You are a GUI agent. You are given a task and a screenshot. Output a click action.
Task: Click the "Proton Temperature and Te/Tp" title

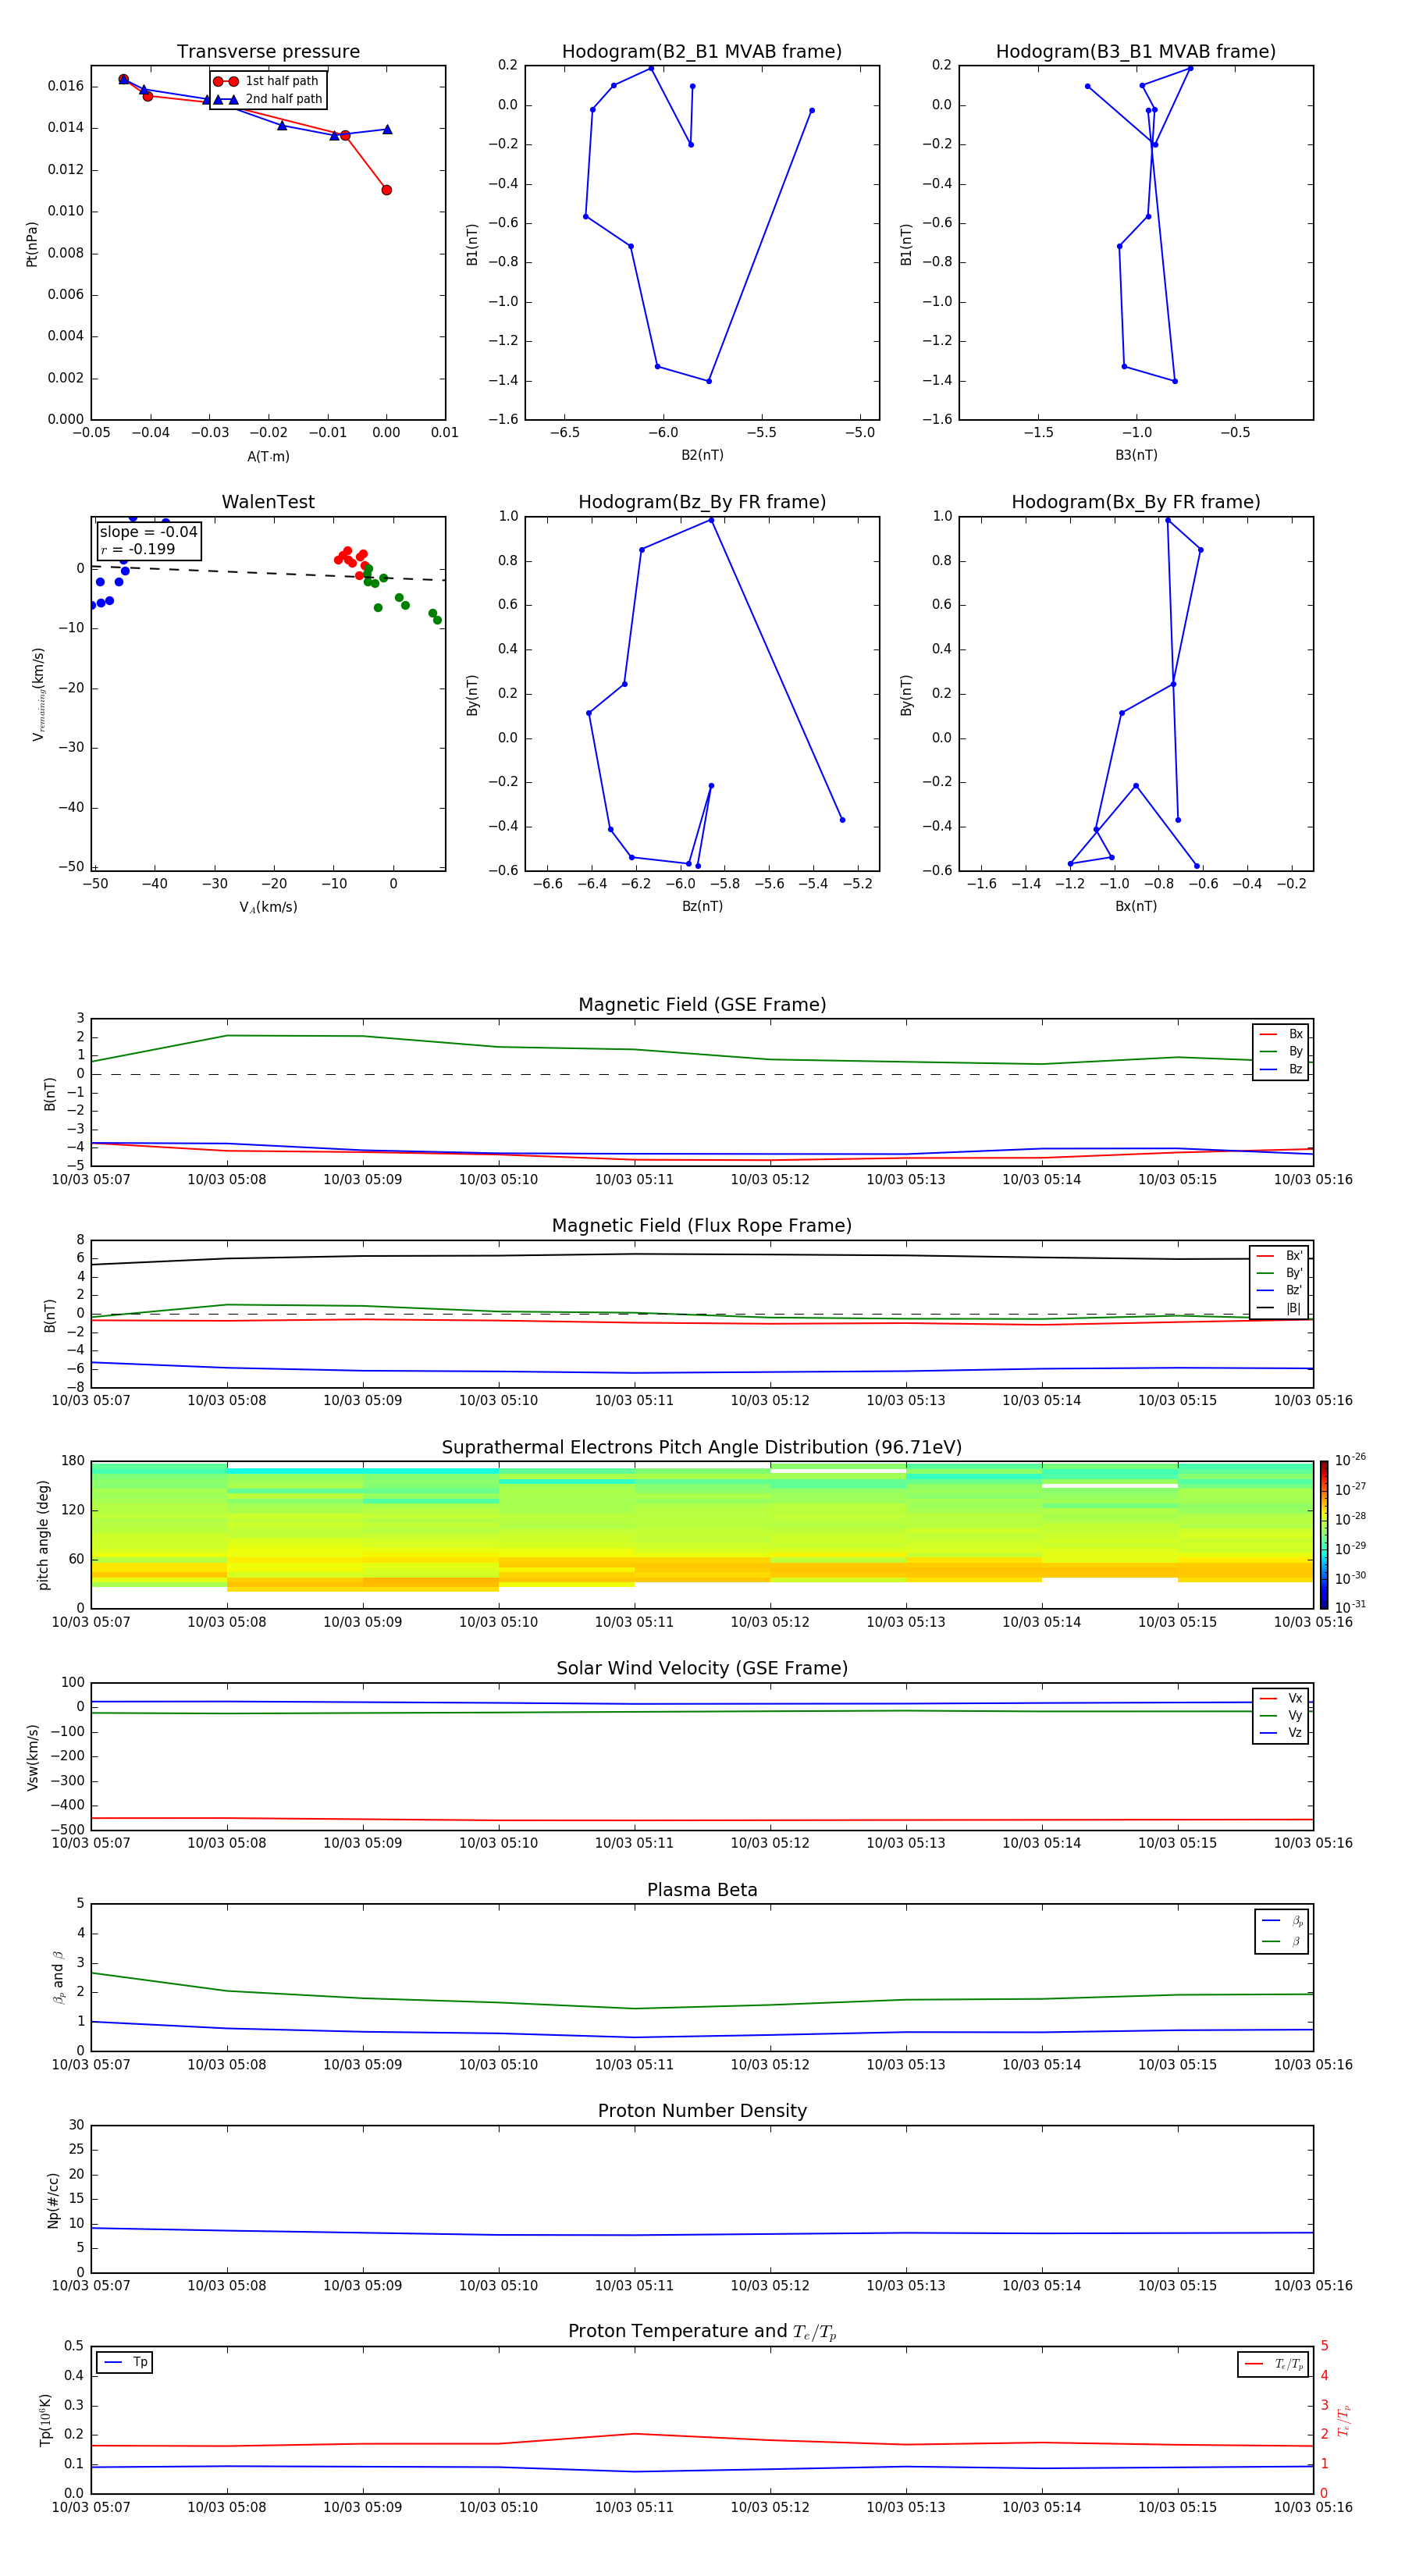click(x=702, y=2332)
